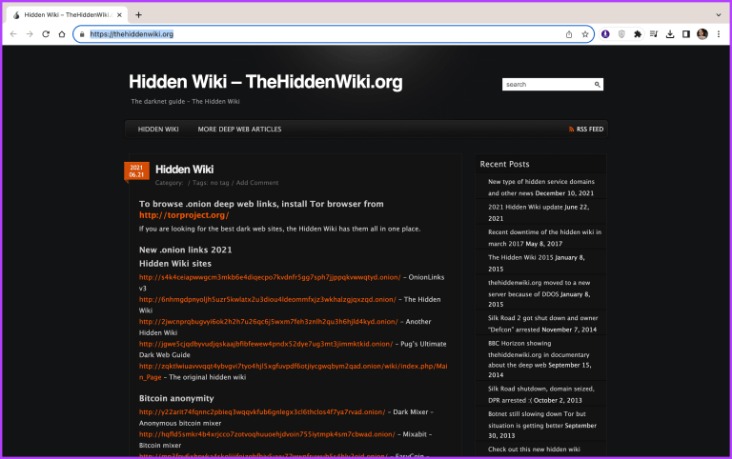Open the browser home page
Screen dimensions: 732x459
[62, 34]
